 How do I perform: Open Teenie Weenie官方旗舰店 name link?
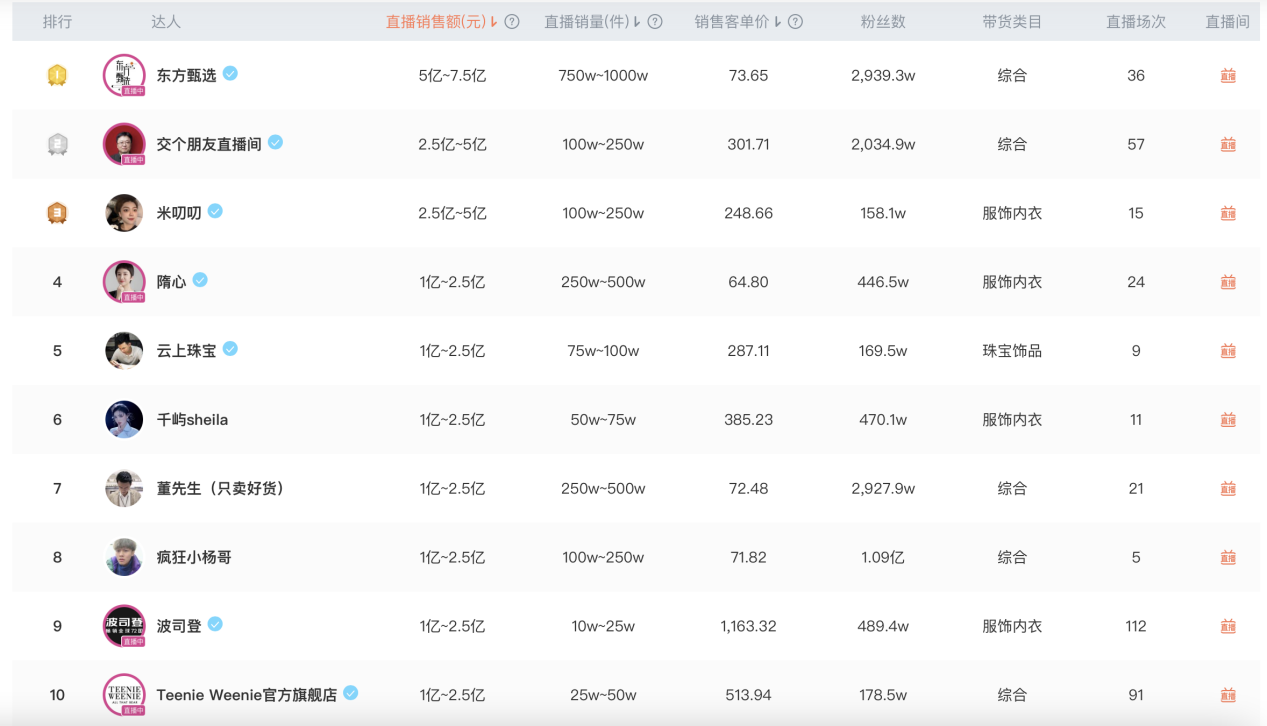pos(246,695)
